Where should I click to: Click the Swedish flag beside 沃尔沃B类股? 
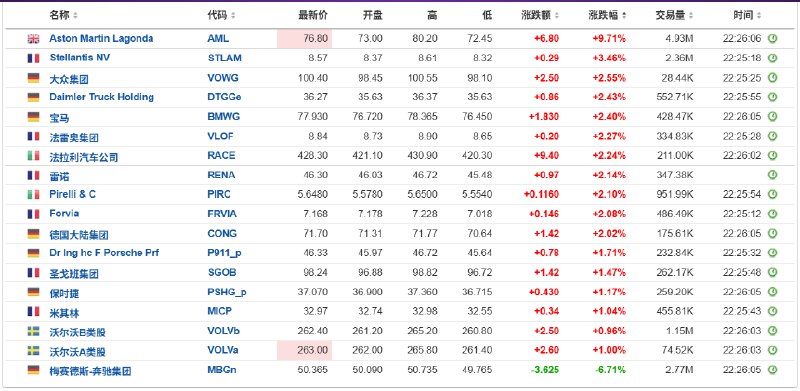pyautogui.click(x=33, y=331)
